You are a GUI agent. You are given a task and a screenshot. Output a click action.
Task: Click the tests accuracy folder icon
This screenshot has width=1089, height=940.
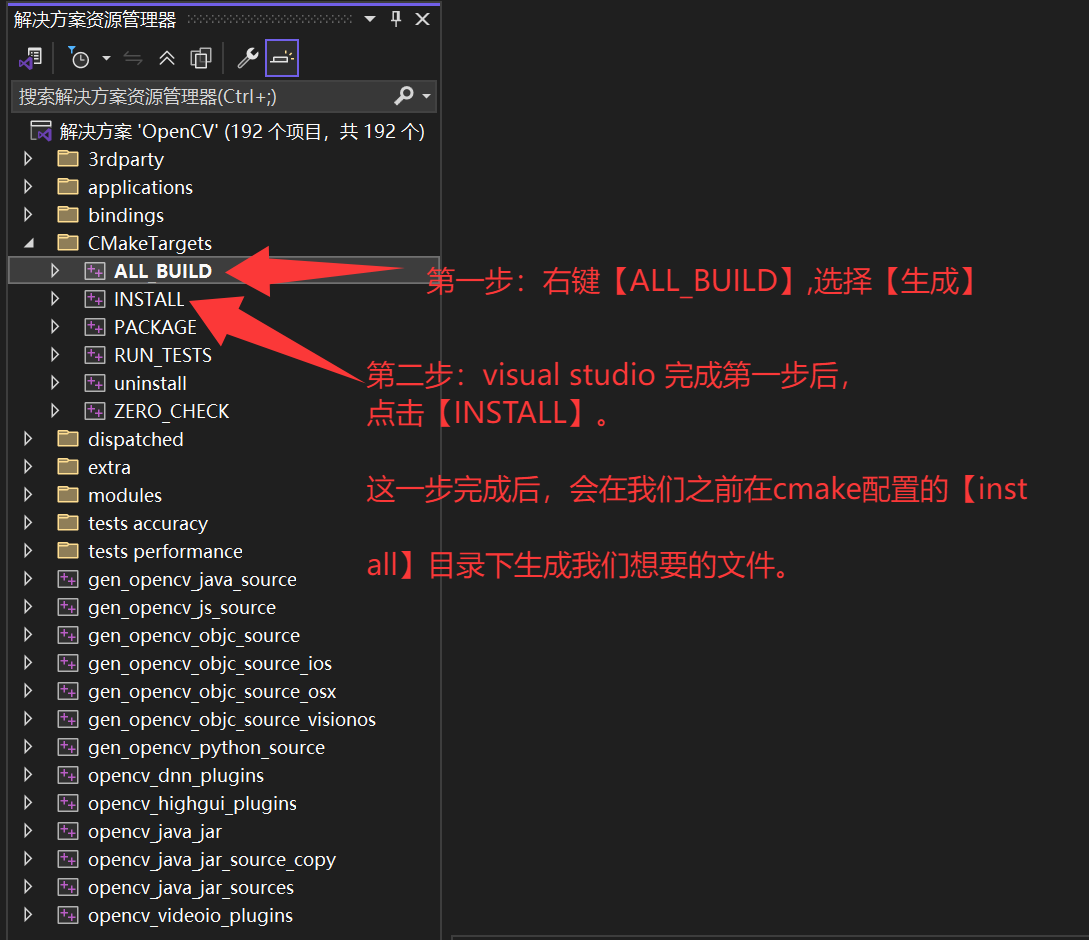pos(68,522)
